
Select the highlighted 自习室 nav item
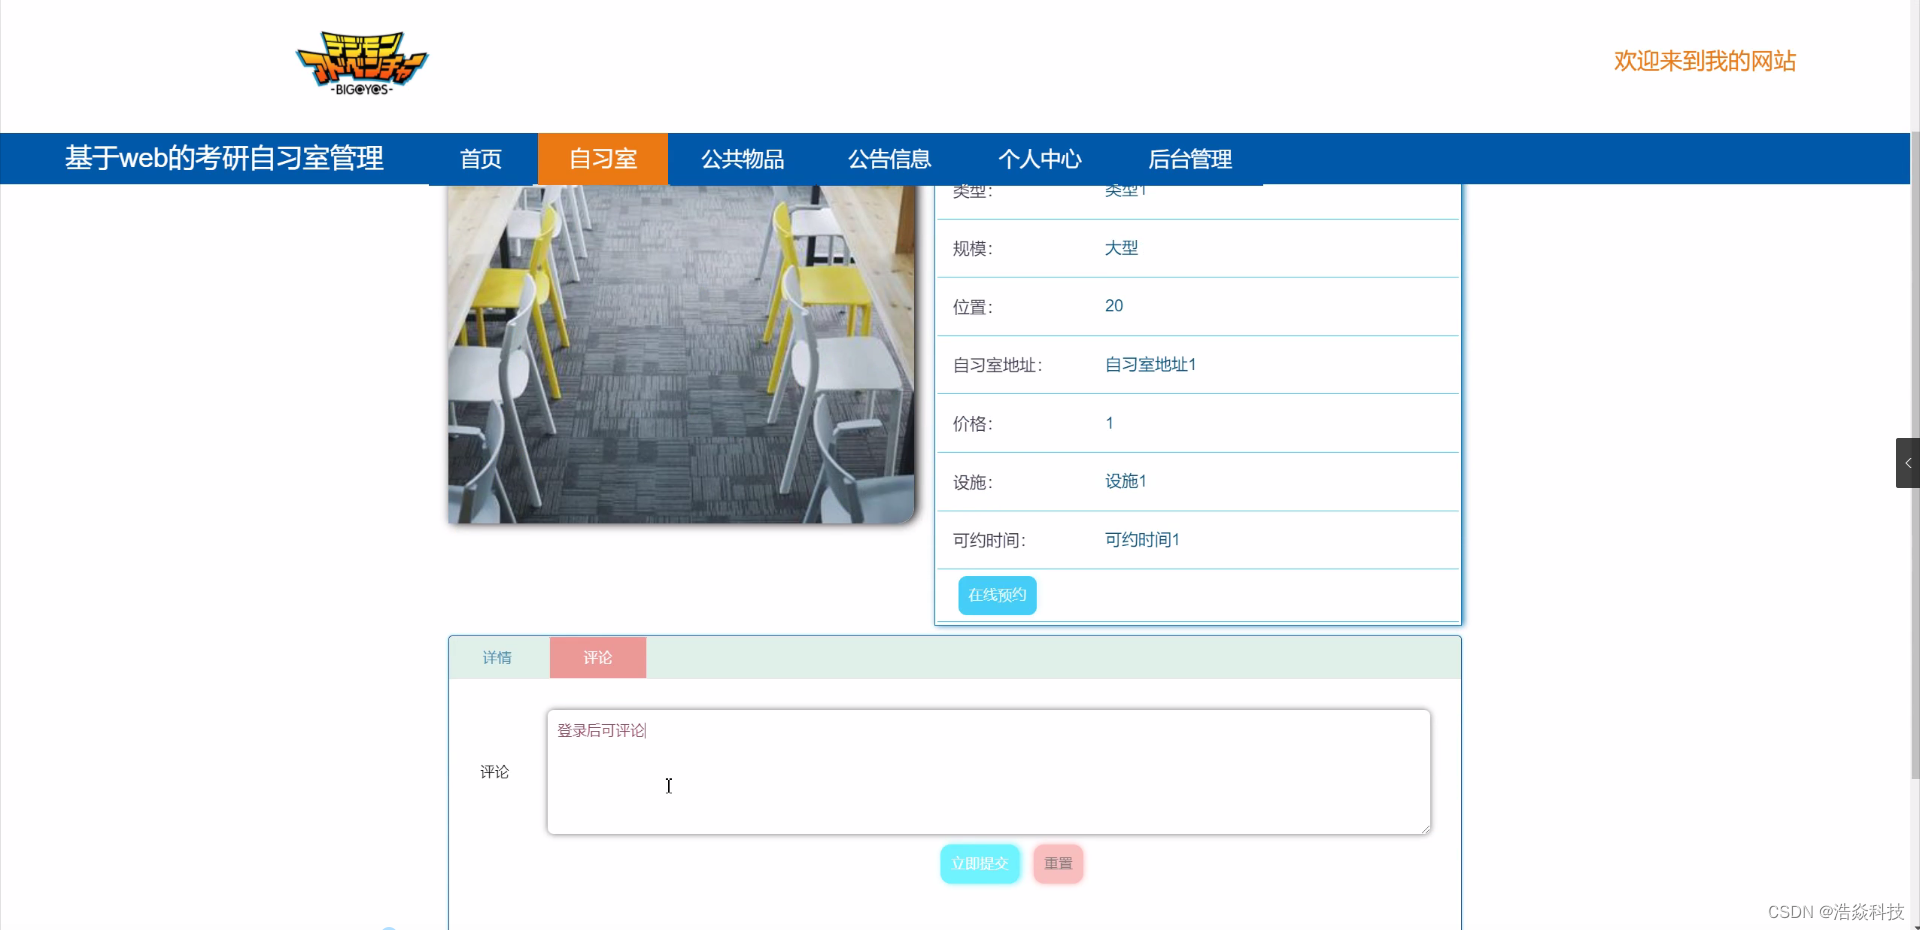[x=602, y=159]
